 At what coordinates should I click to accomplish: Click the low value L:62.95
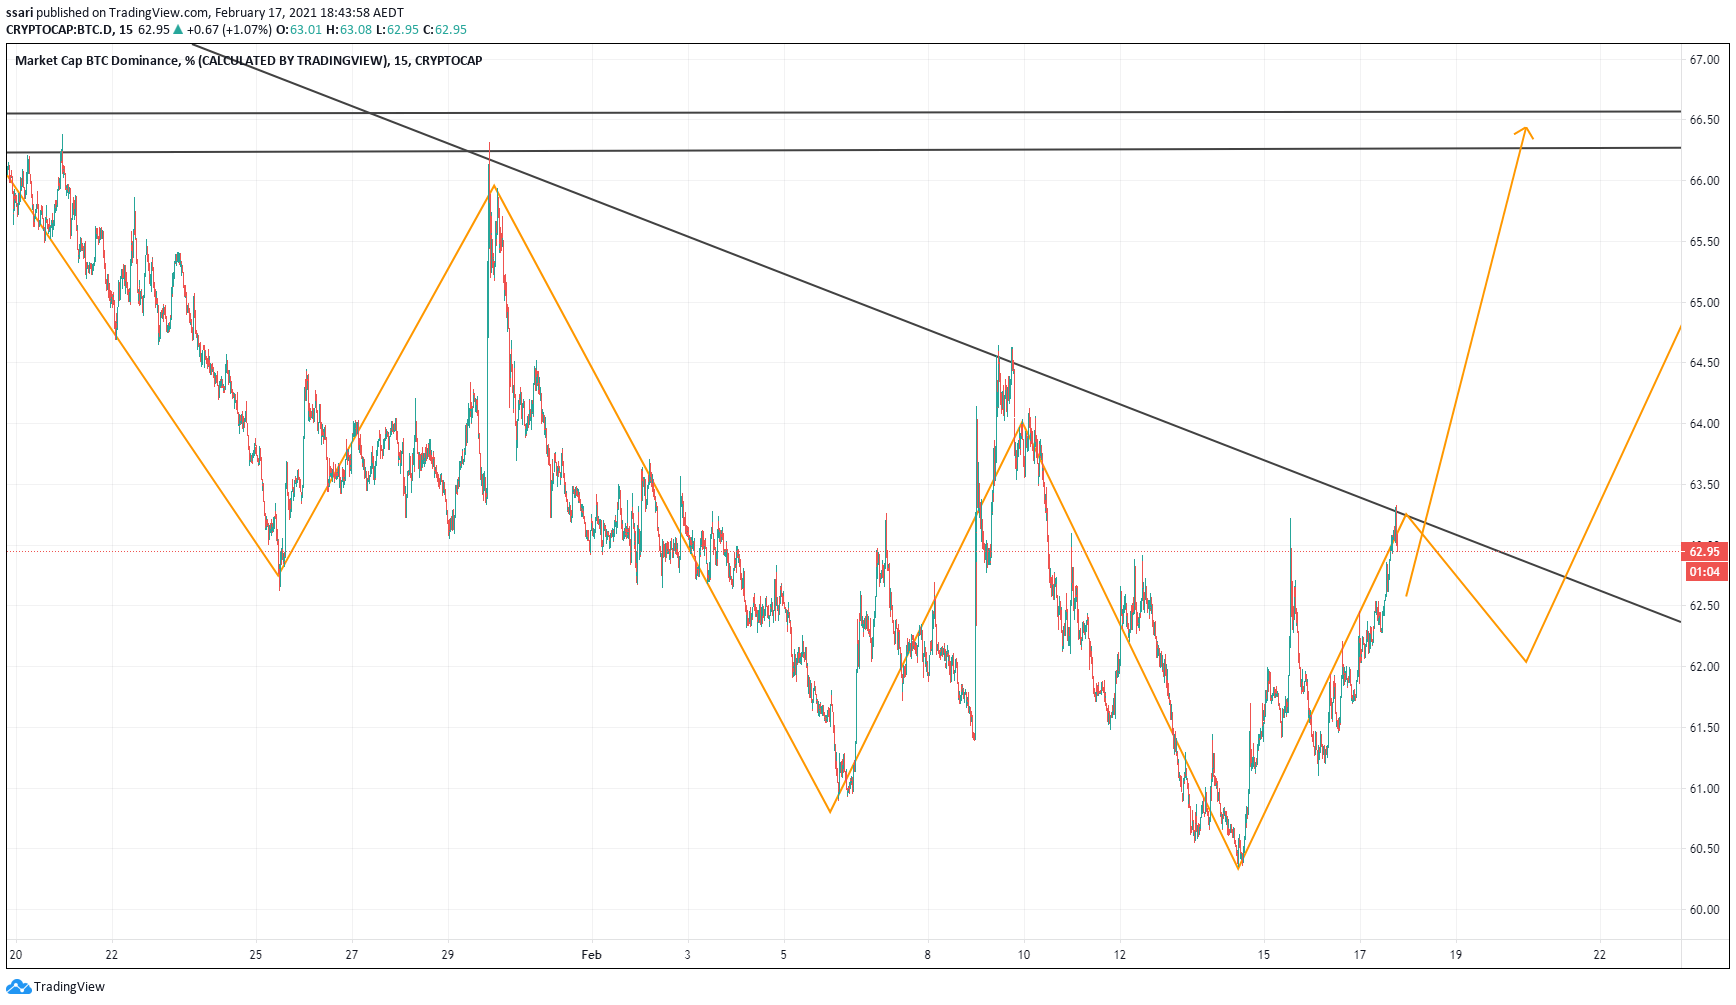coord(397,30)
